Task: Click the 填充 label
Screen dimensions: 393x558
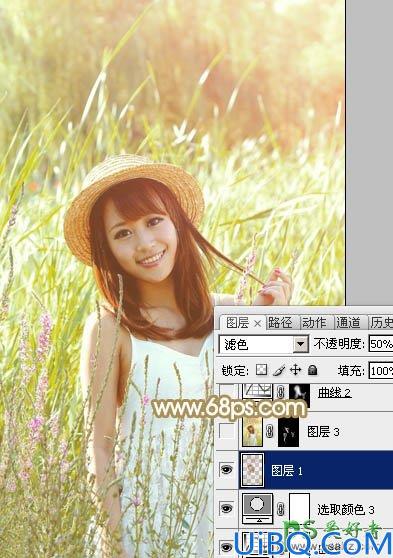Action: click(x=351, y=370)
